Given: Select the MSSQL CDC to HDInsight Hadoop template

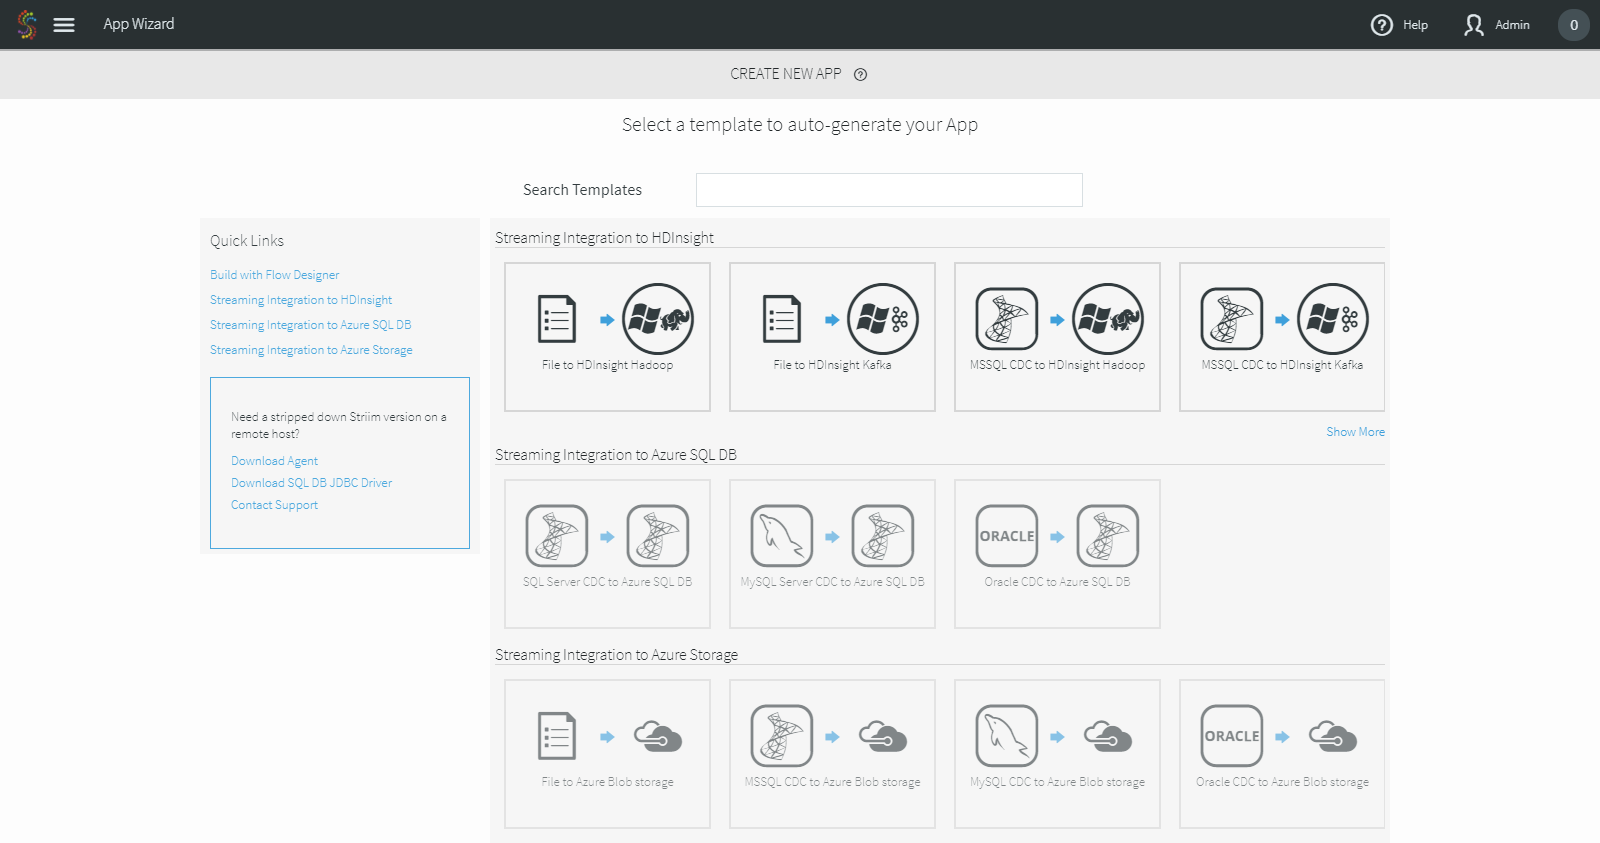Looking at the screenshot, I should pyautogui.click(x=1057, y=337).
